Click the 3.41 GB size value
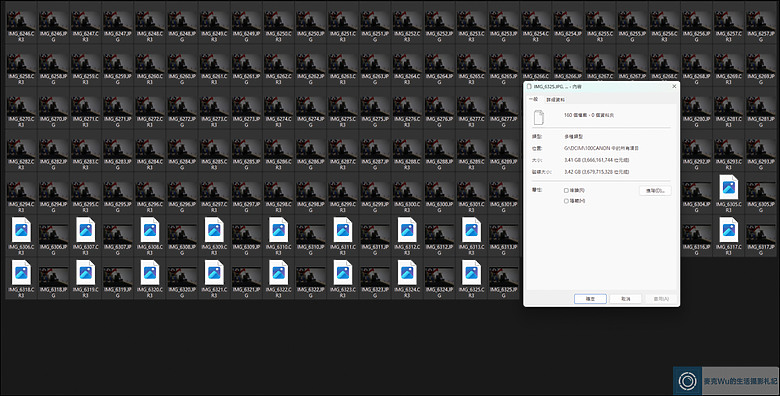Image resolution: width=780 pixels, height=396 pixels. pos(596,160)
